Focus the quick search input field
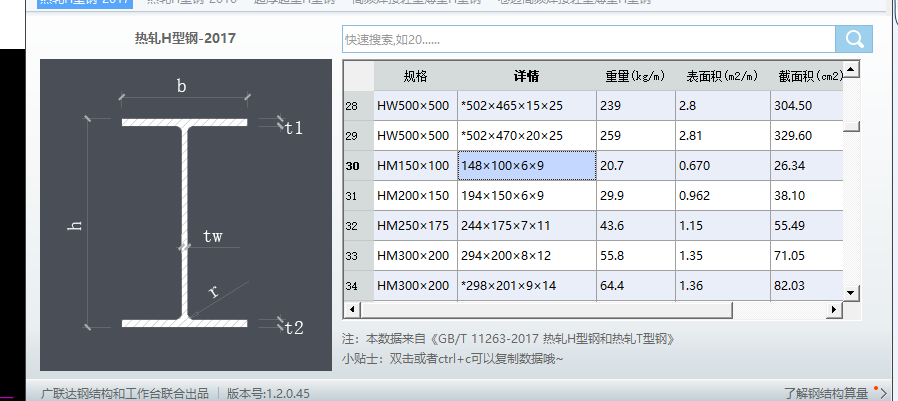Viewport: 898px width, 401px height. pos(589,39)
